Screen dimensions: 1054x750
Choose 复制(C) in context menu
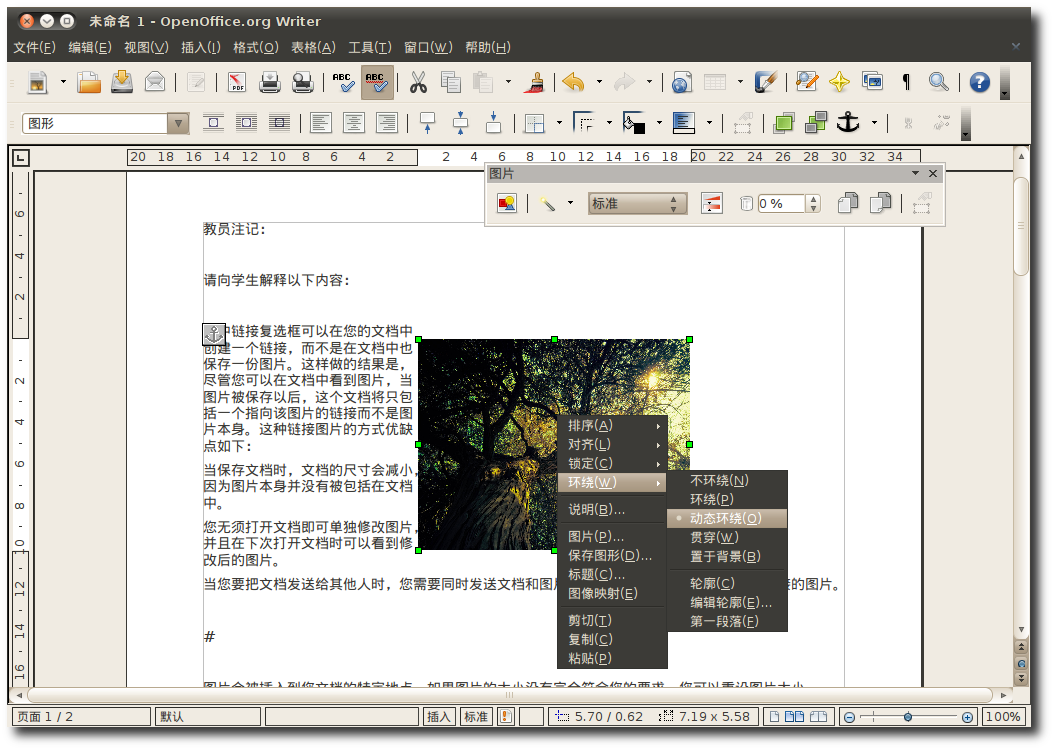click(x=612, y=639)
